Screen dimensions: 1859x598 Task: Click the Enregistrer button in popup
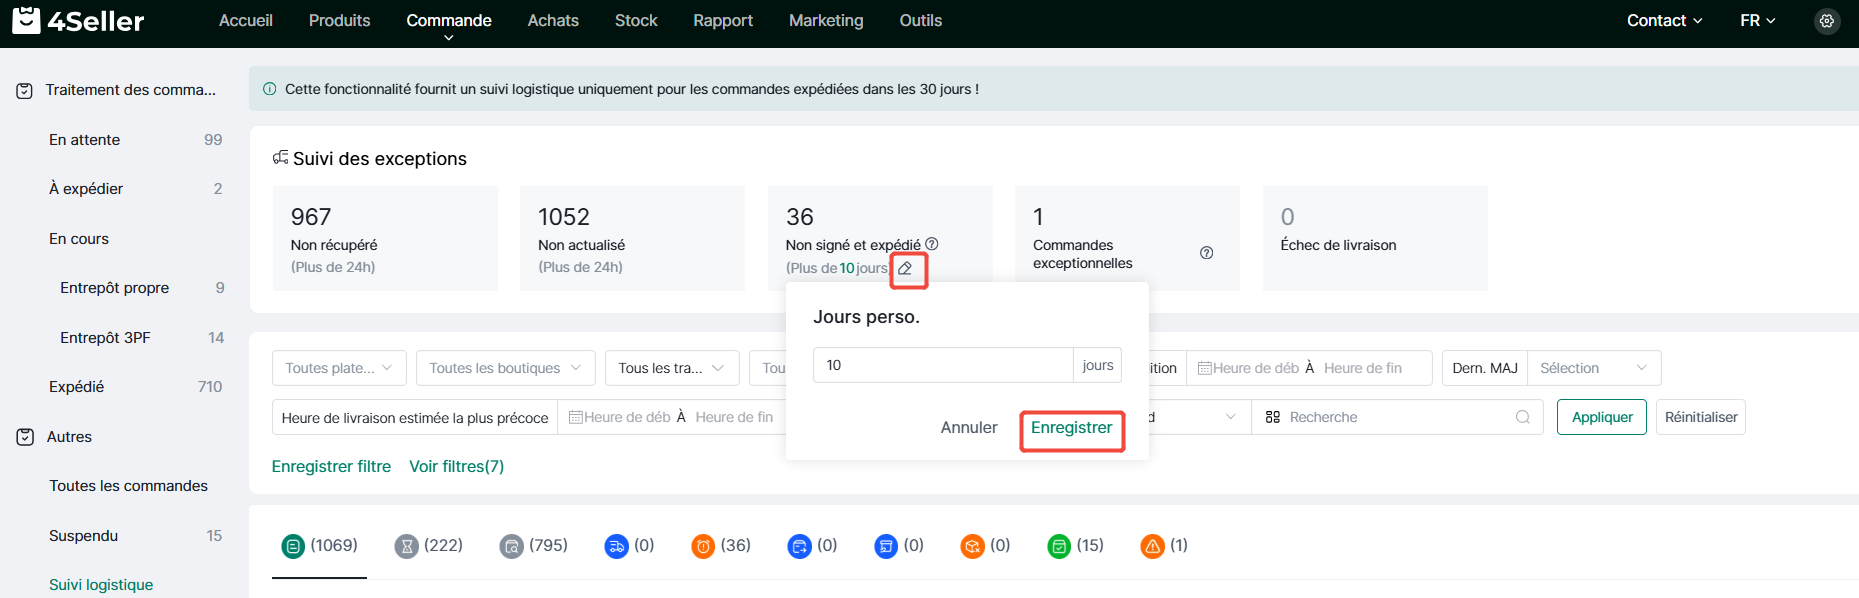(1072, 428)
